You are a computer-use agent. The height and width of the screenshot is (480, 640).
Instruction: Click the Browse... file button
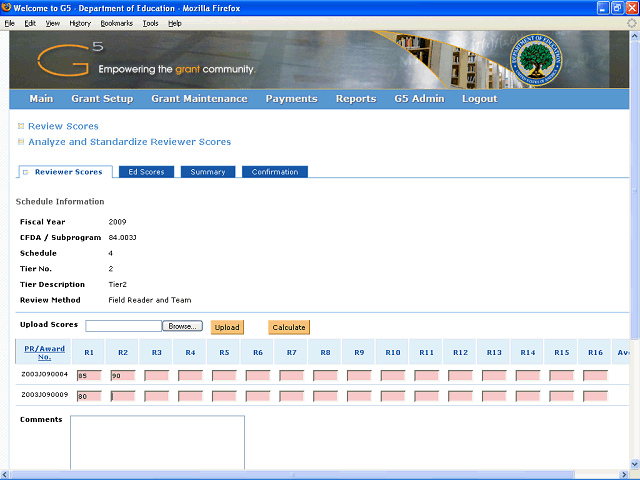[183, 326]
